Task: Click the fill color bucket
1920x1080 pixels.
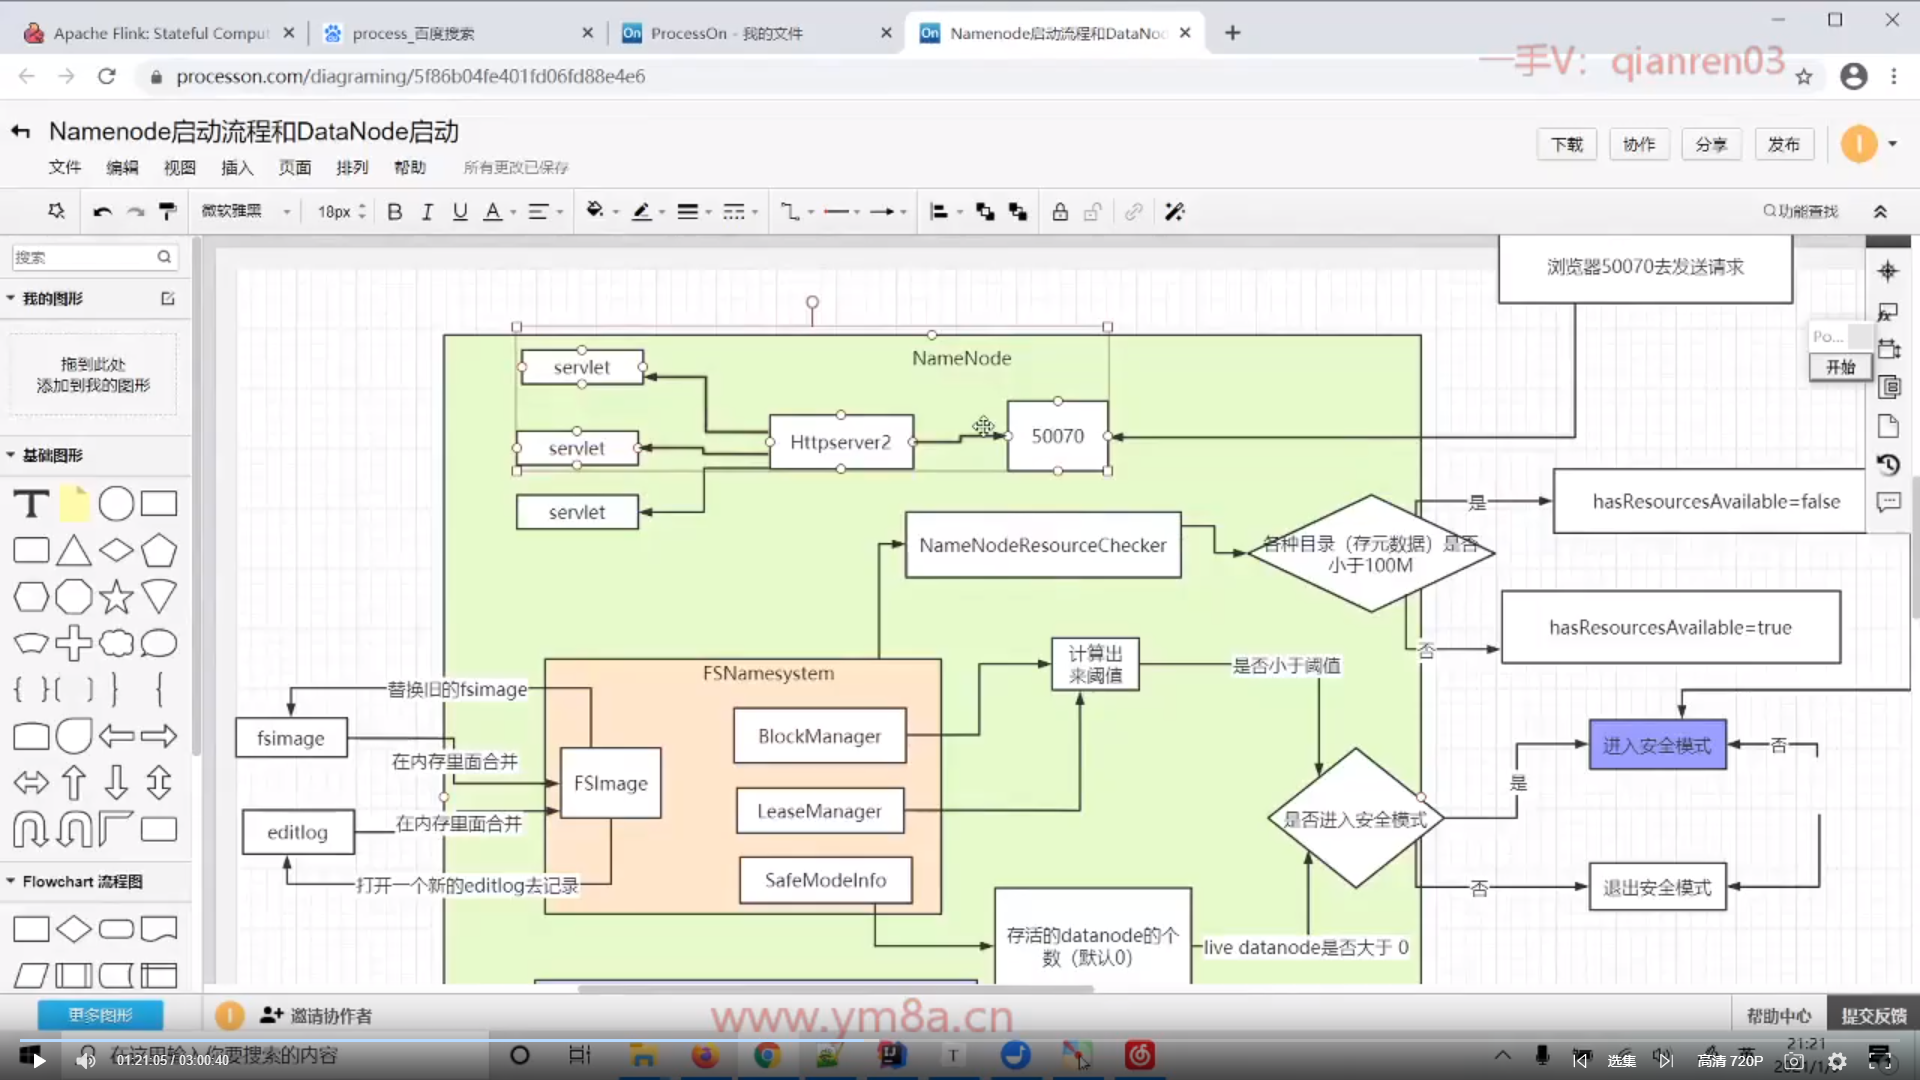Action: pyautogui.click(x=595, y=210)
